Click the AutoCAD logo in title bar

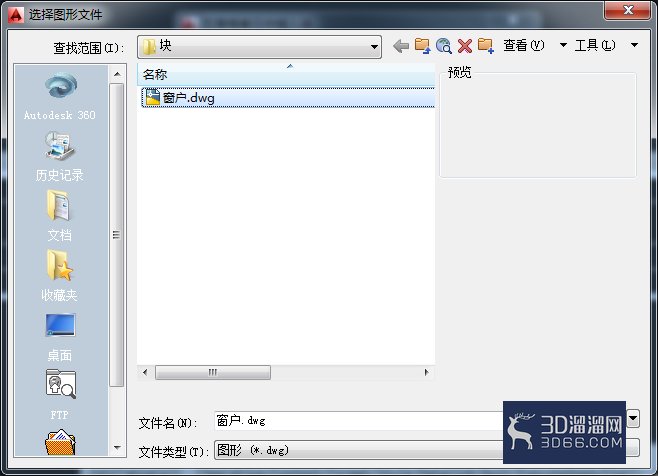tap(16, 15)
